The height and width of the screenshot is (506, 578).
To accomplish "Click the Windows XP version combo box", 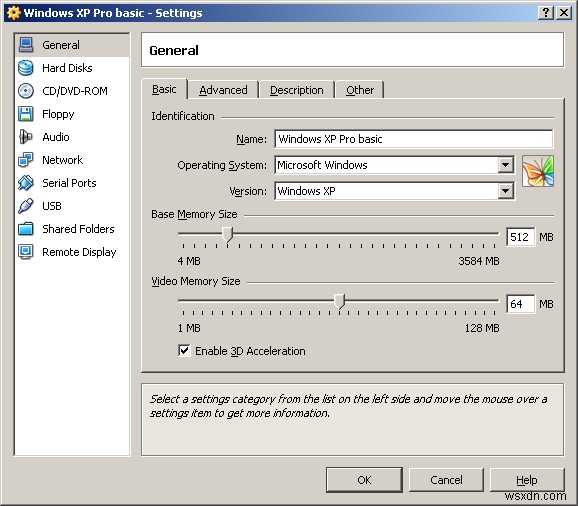I will tap(394, 191).
